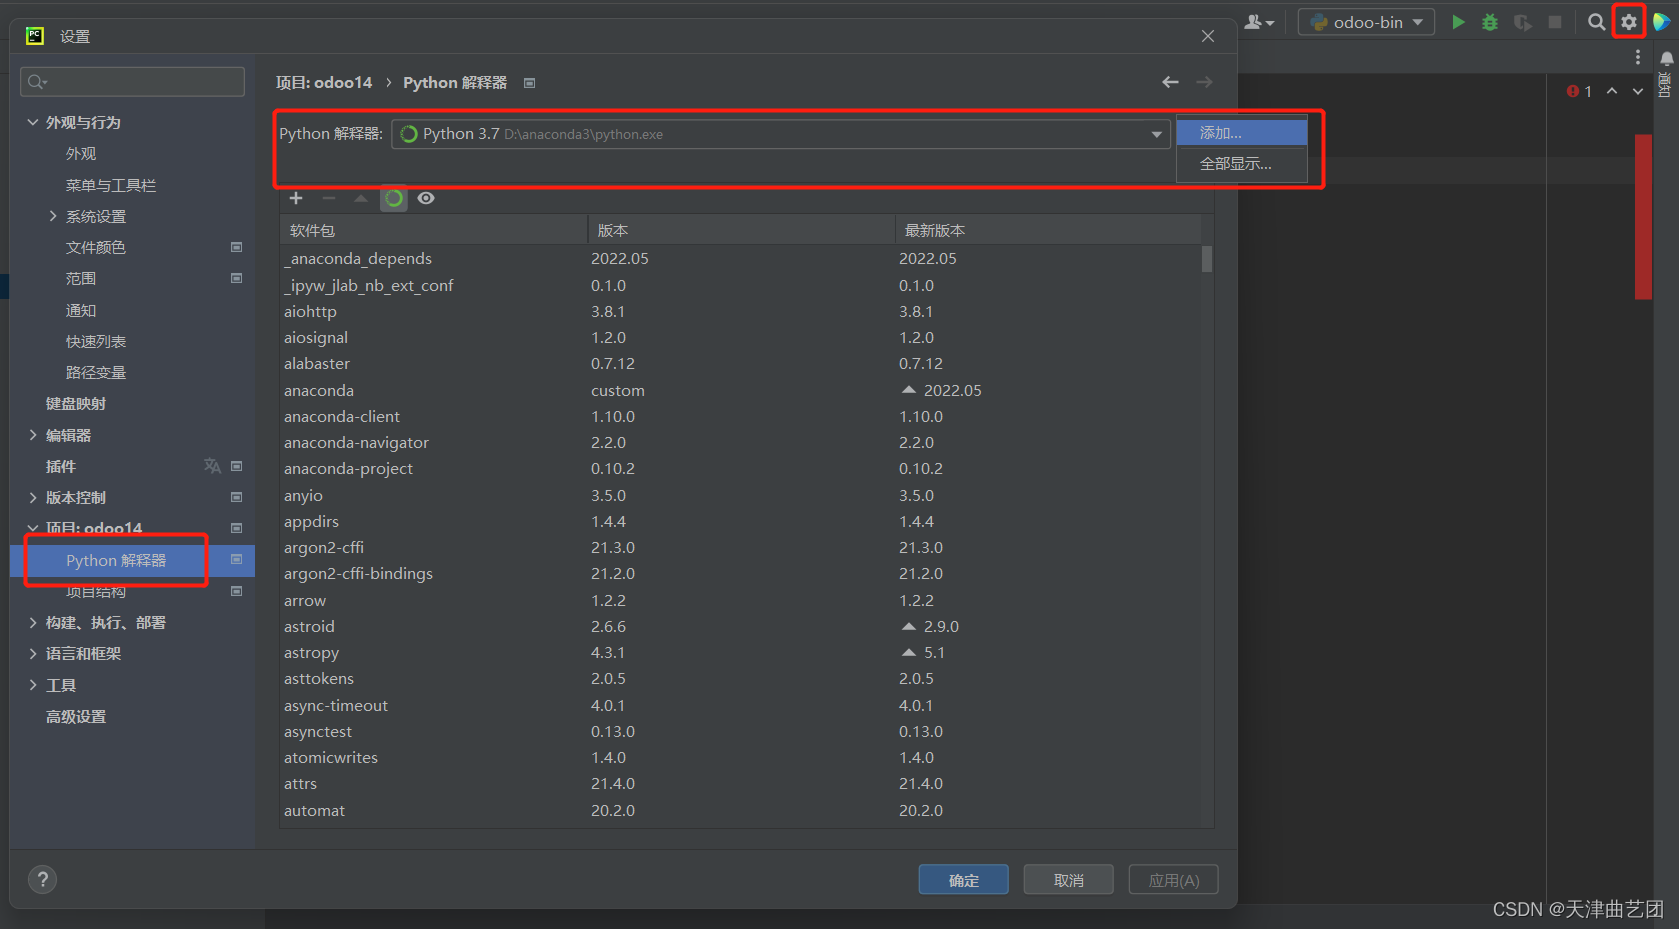Switch to 项目结构 under 项目: odoo14

96,591
